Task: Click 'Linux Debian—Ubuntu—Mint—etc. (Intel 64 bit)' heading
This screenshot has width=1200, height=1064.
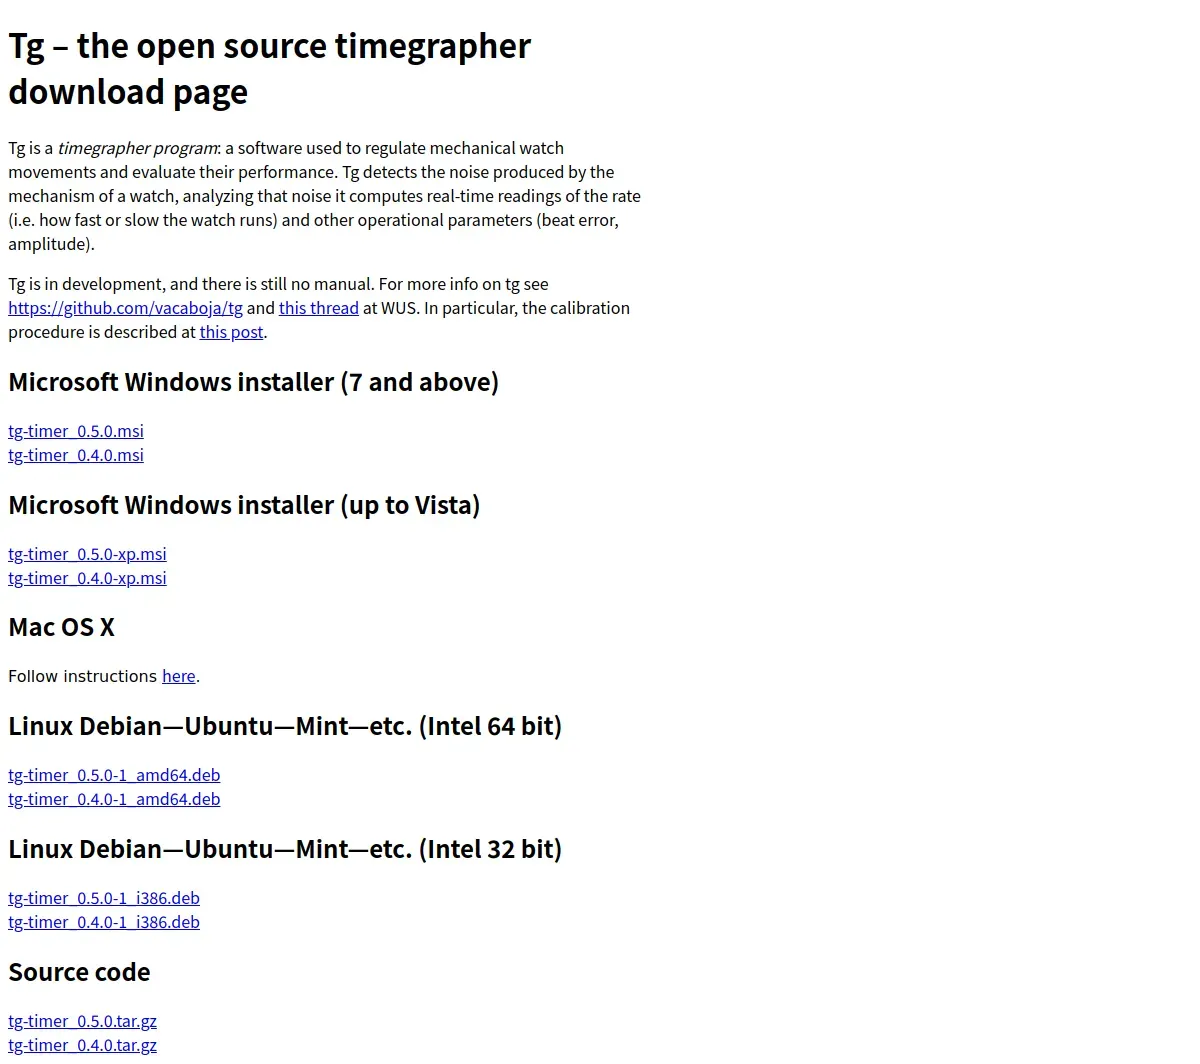Action: [x=285, y=726]
